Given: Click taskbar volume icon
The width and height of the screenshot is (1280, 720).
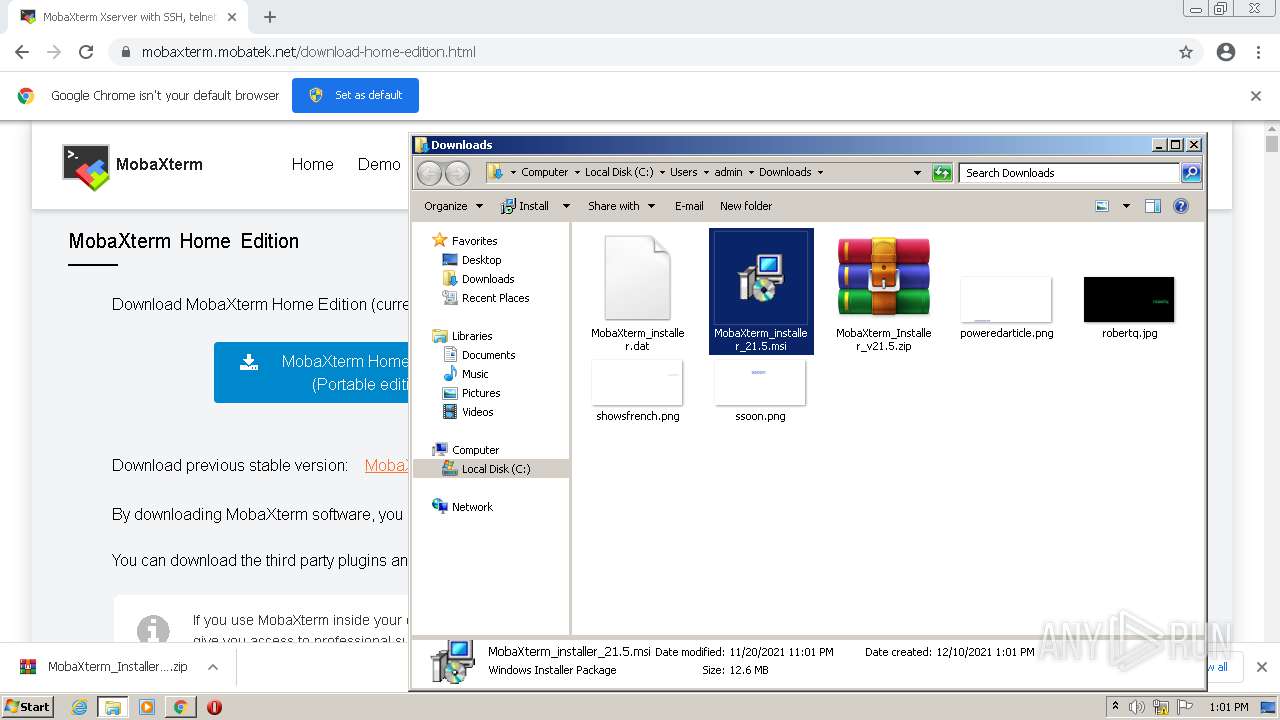Looking at the screenshot, I should (1137, 707).
